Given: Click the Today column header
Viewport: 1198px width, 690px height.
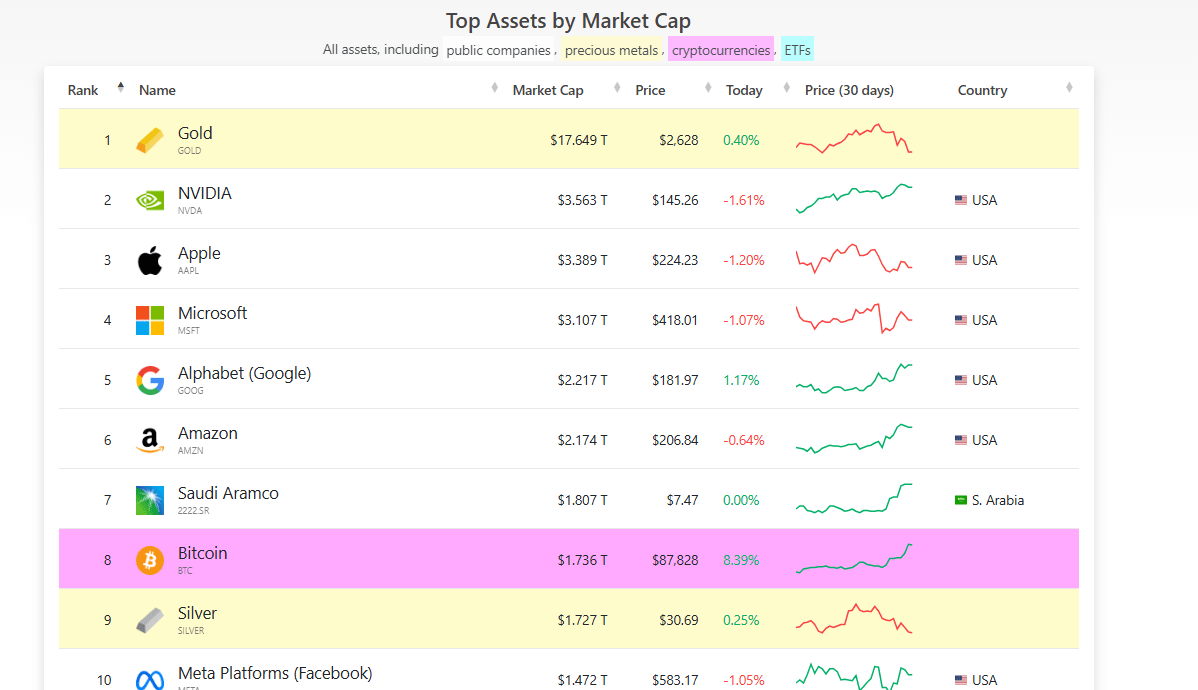Looking at the screenshot, I should tap(744, 90).
